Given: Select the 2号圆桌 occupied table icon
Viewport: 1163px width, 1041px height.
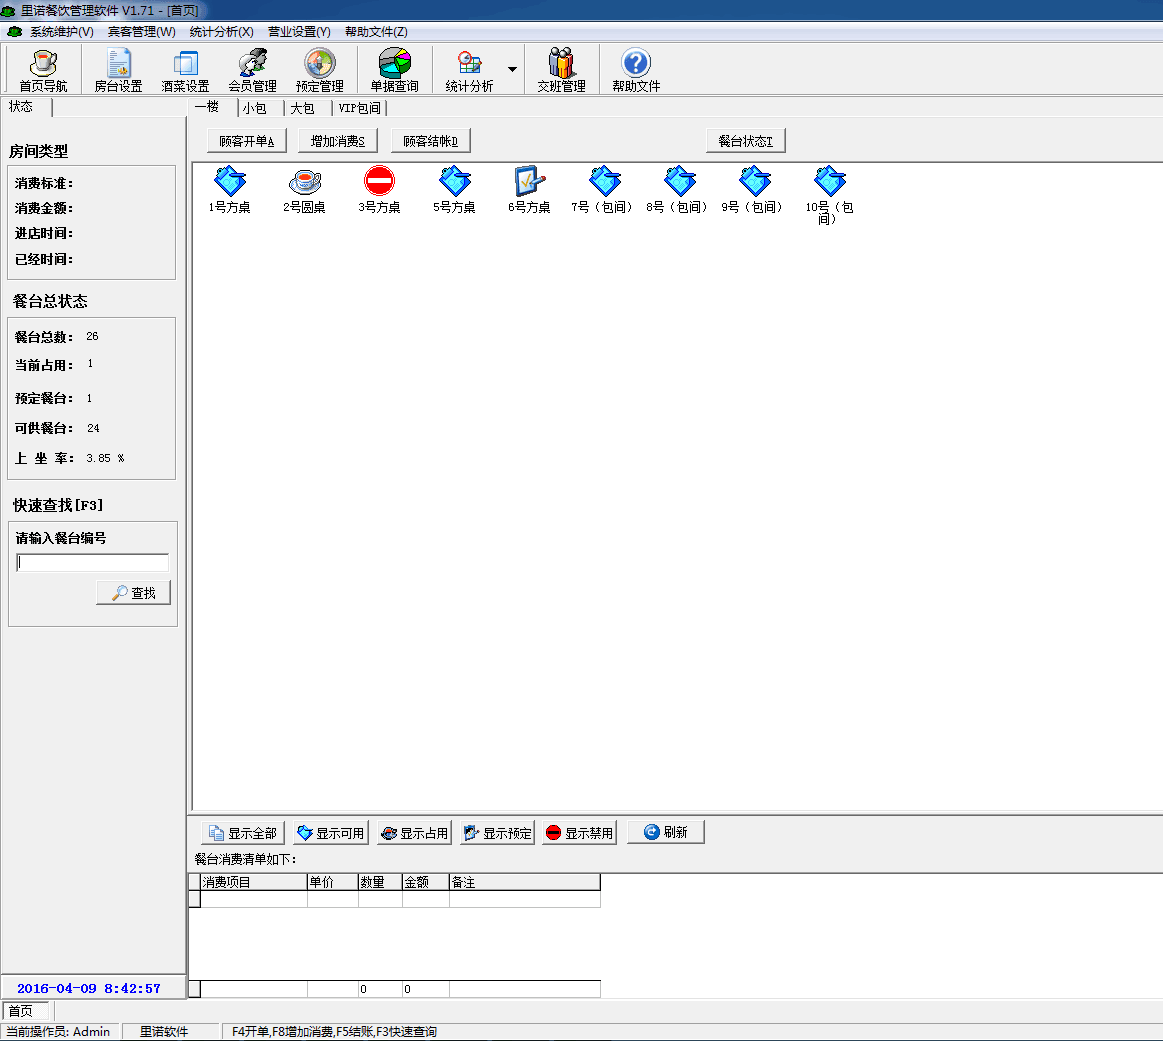Looking at the screenshot, I should pyautogui.click(x=304, y=190).
